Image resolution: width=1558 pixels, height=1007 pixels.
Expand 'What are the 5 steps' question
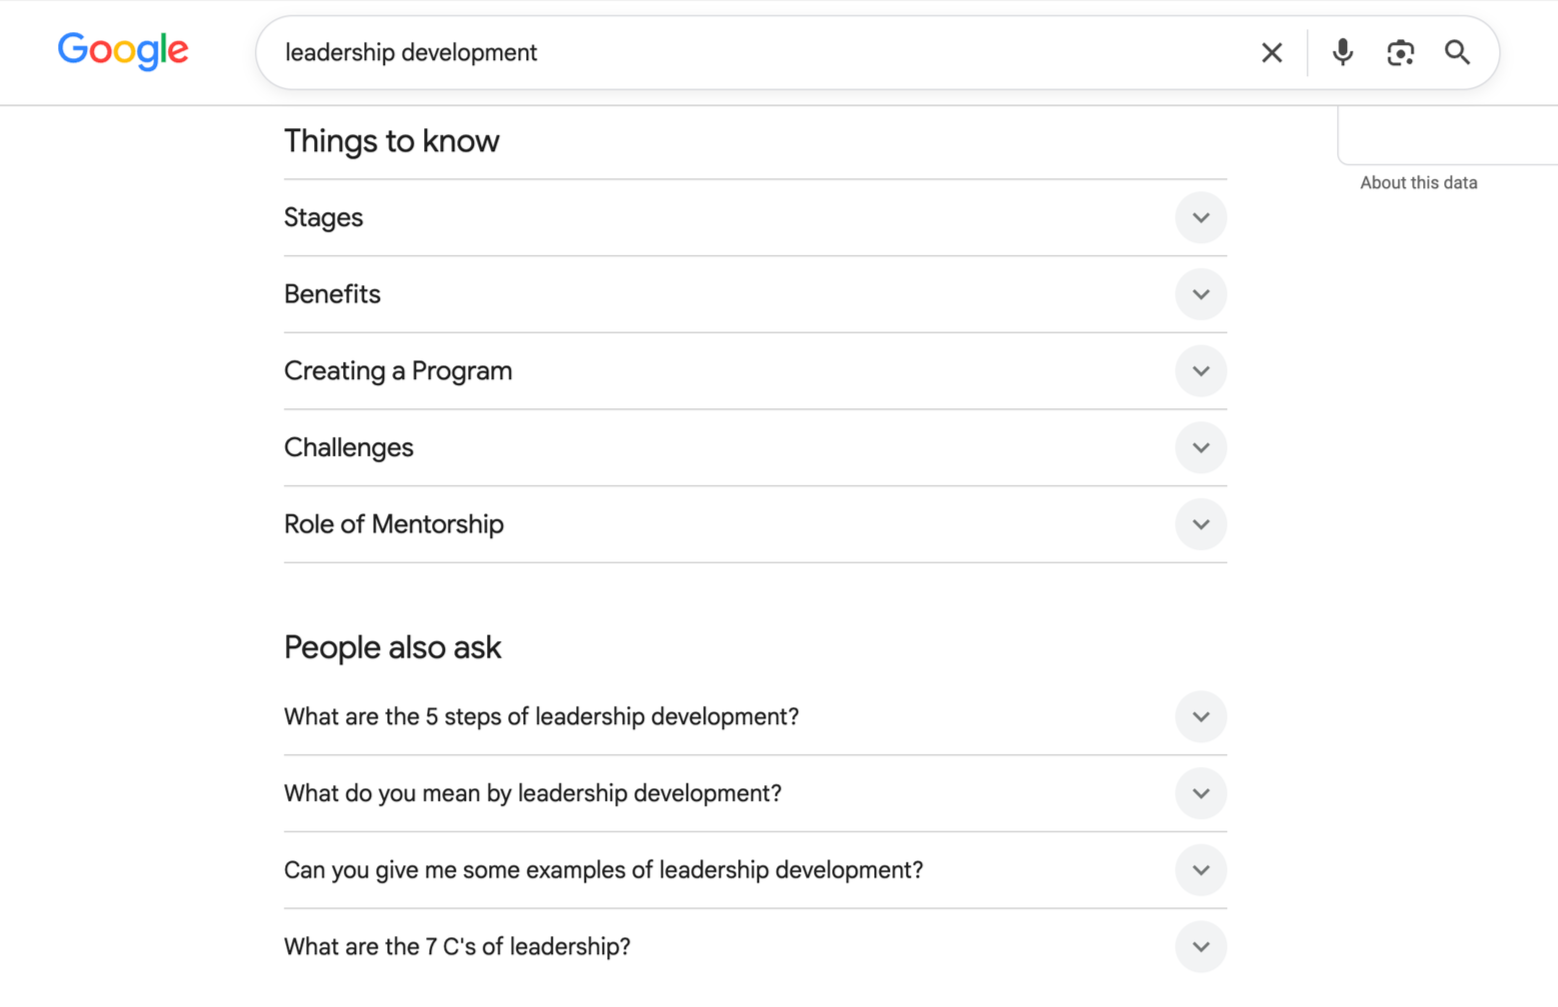coord(755,717)
